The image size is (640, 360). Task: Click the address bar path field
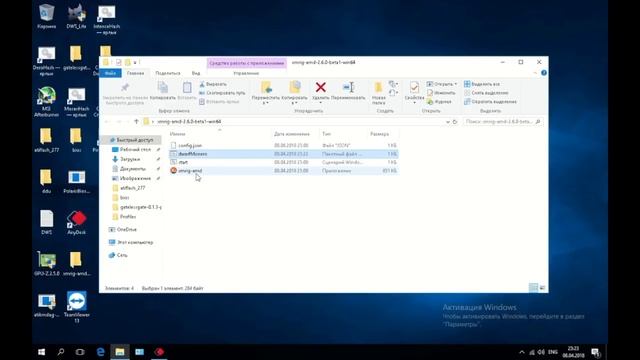pos(297,122)
